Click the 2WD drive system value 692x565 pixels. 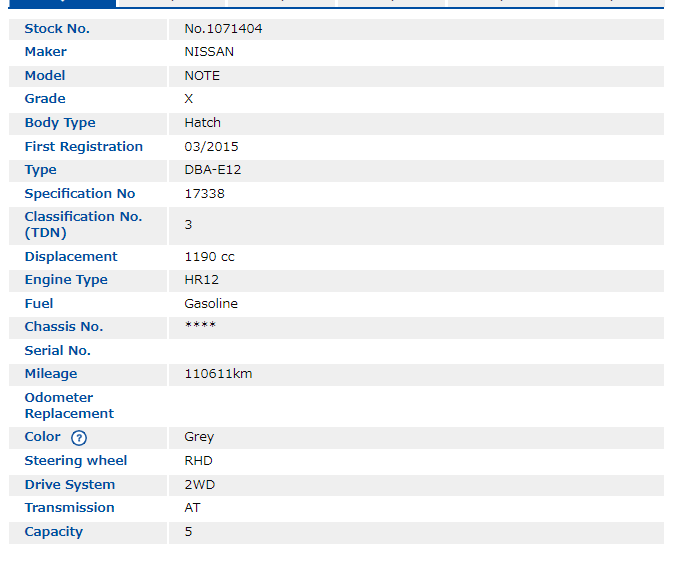[199, 485]
